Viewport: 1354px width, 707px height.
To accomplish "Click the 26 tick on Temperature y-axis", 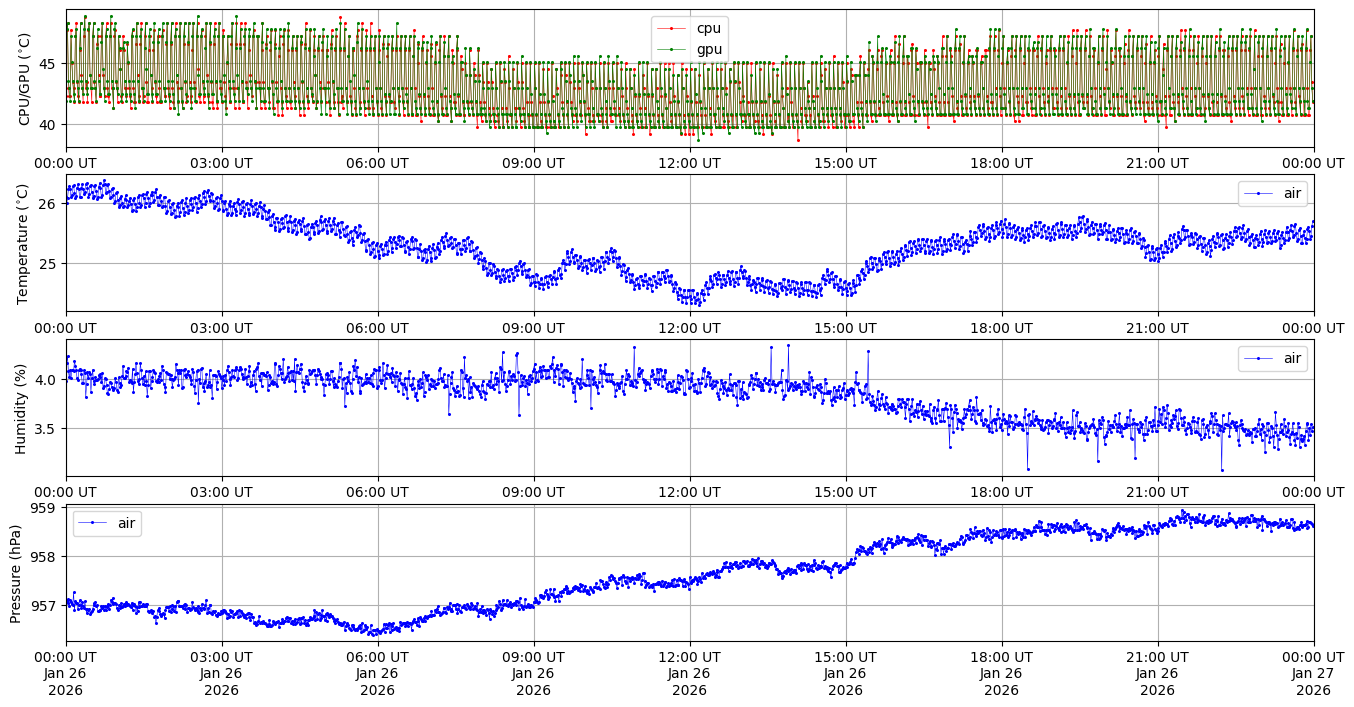I will [48, 203].
